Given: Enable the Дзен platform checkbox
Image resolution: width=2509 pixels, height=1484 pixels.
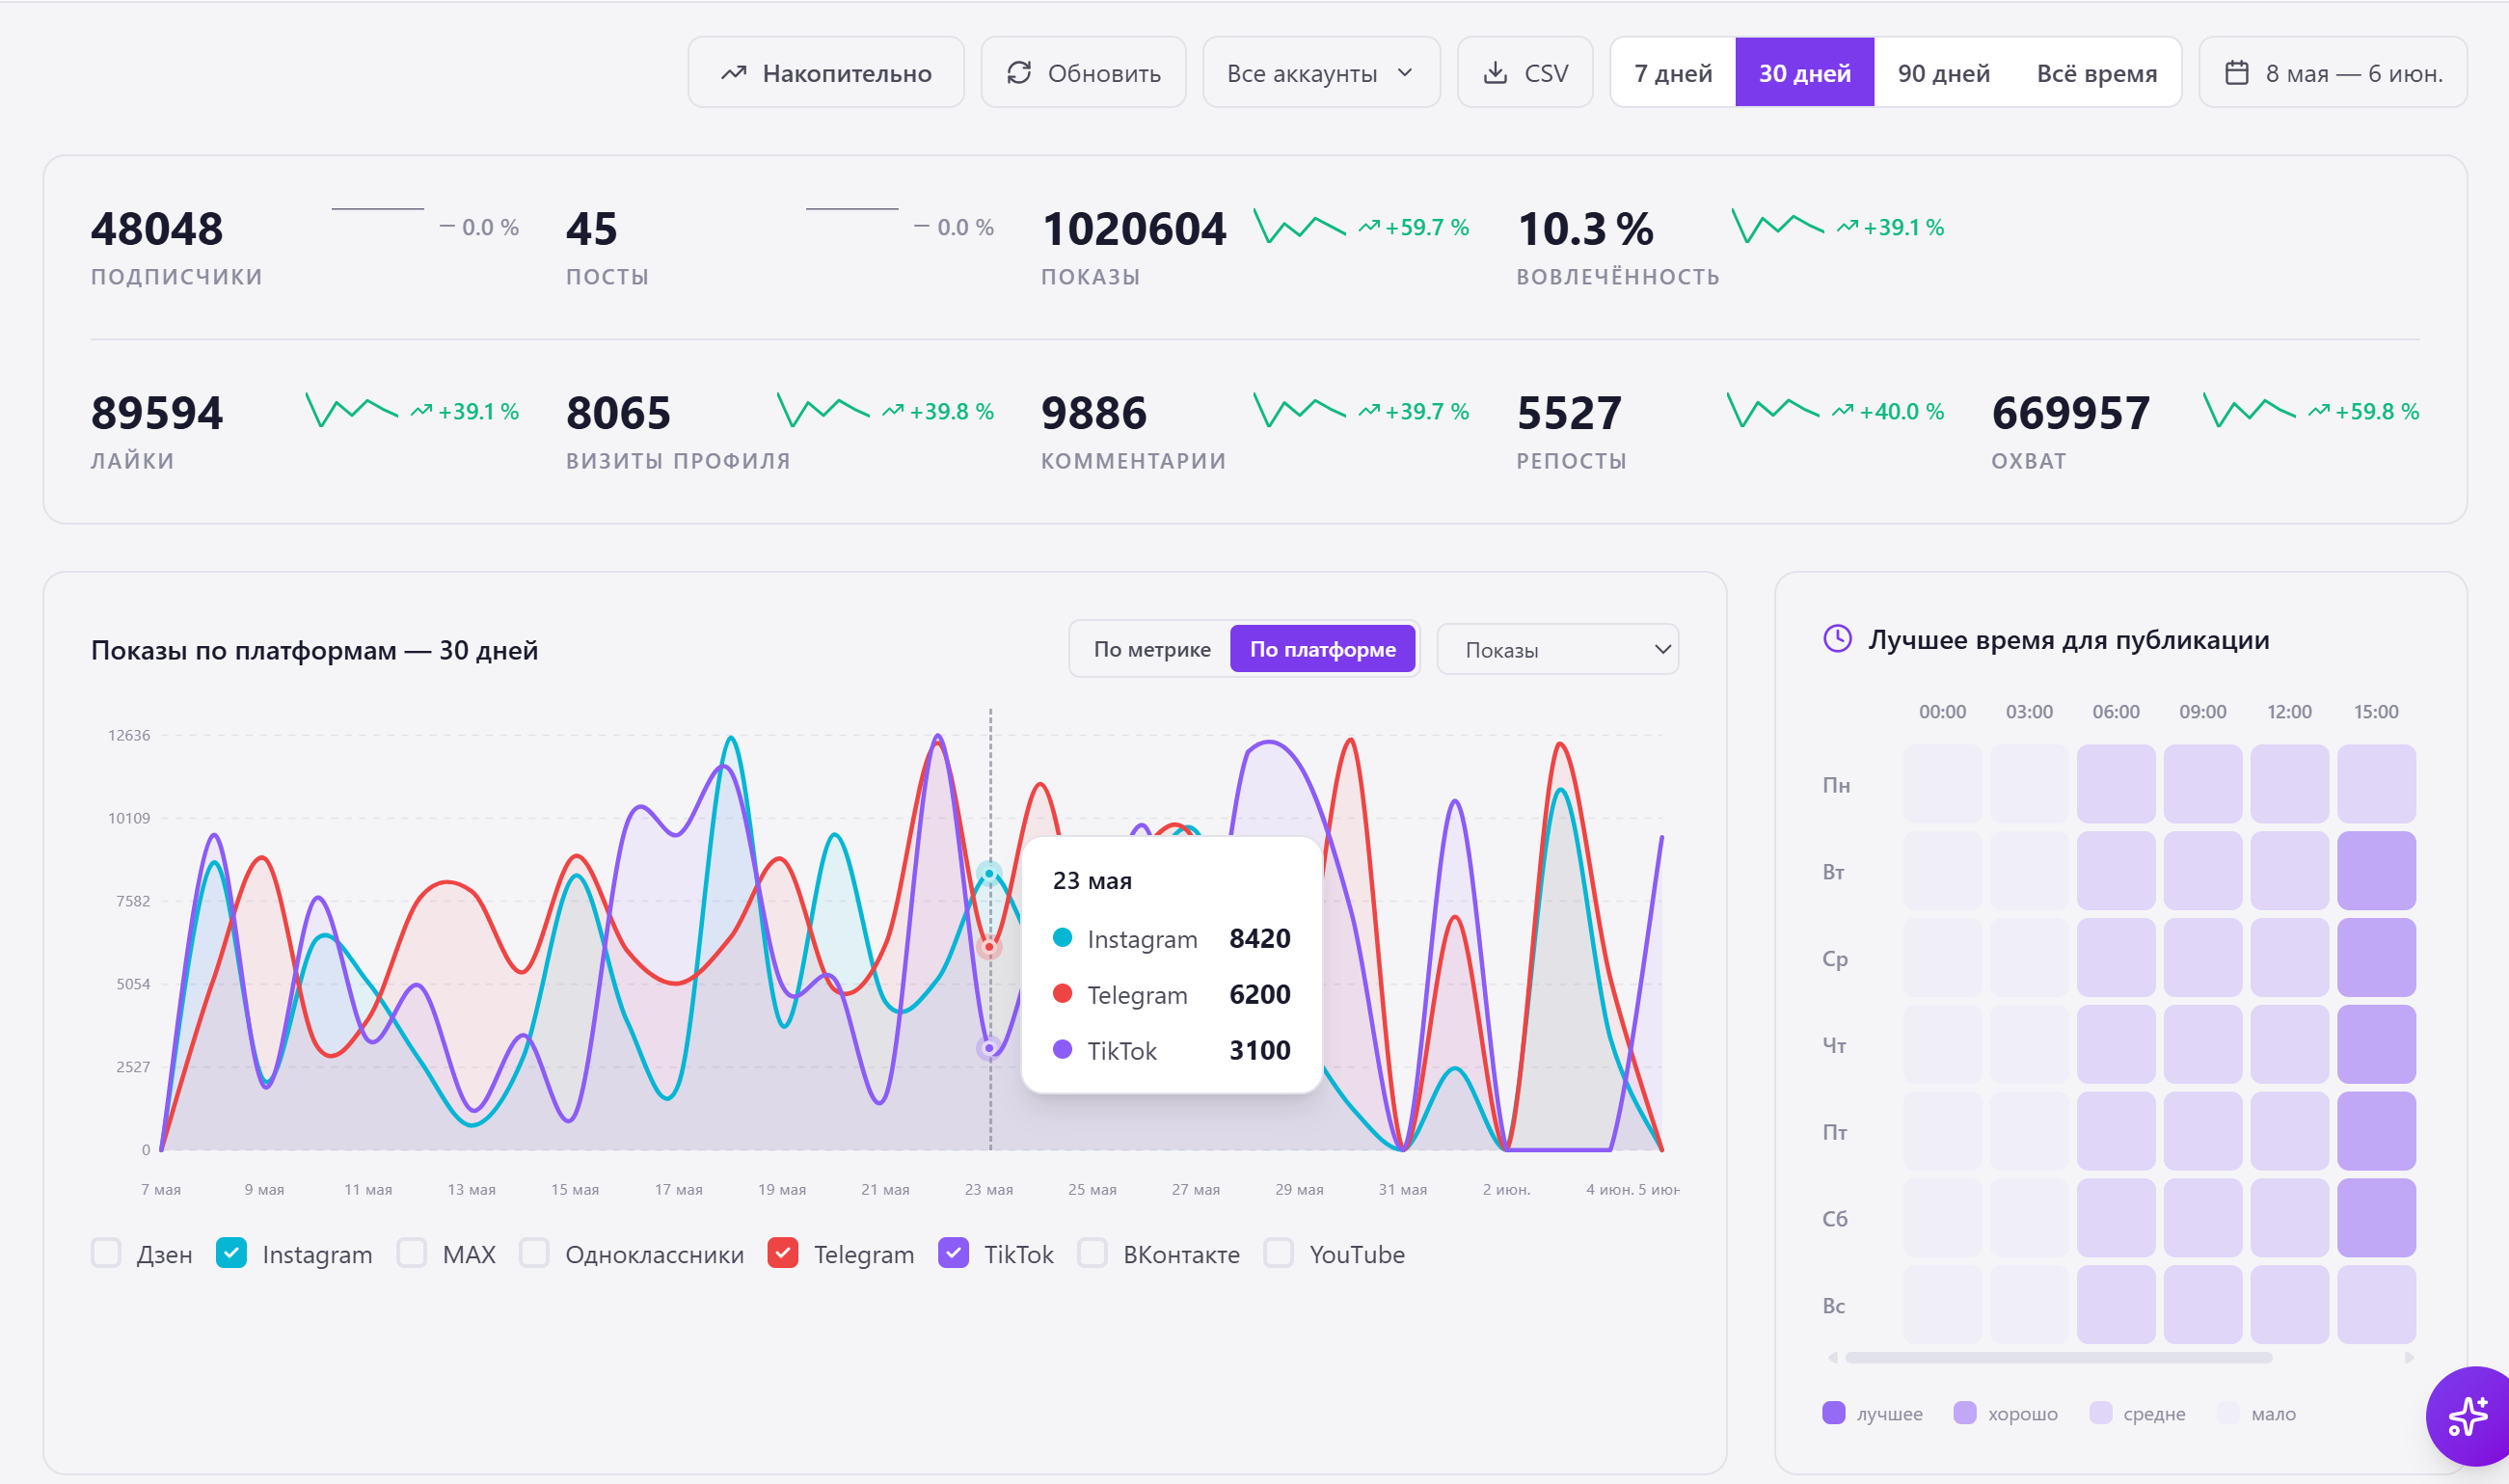Looking at the screenshot, I should pos(106,1253).
